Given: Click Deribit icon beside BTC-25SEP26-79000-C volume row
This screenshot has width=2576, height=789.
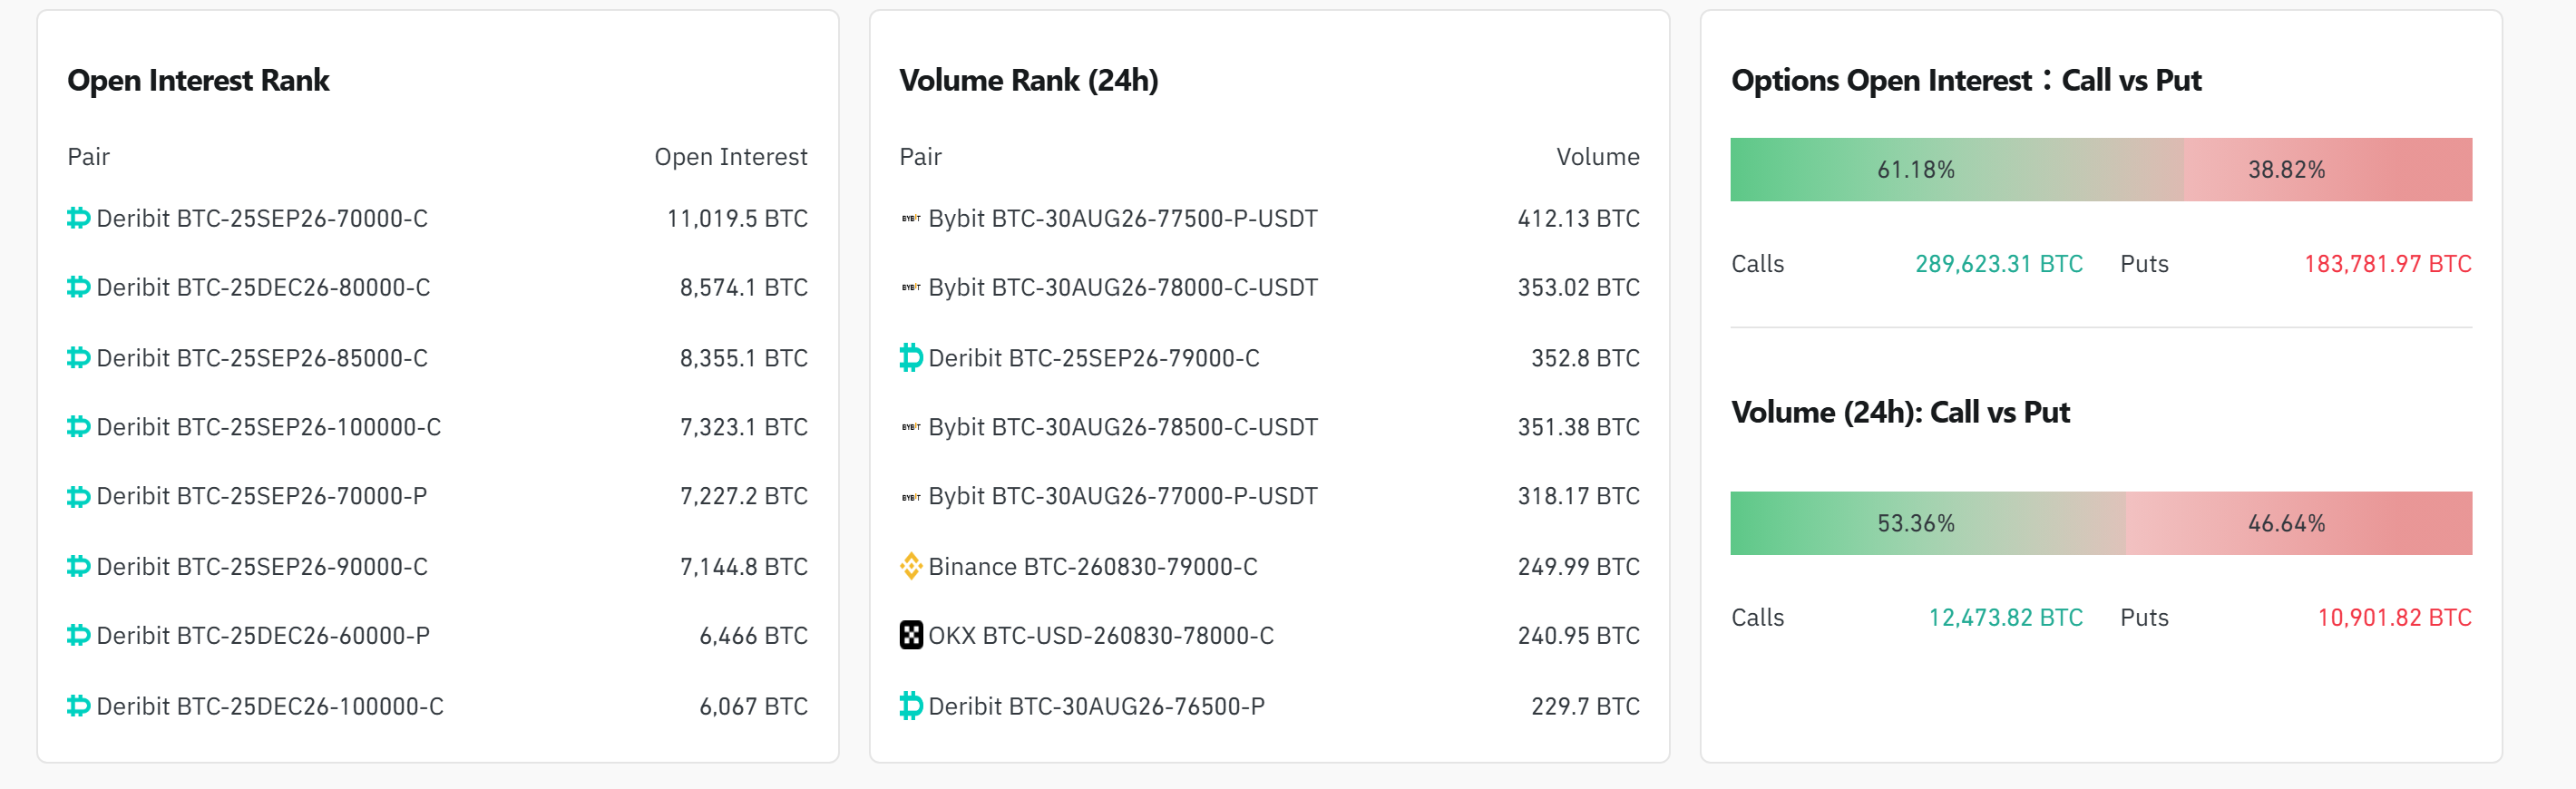Looking at the screenshot, I should [911, 357].
